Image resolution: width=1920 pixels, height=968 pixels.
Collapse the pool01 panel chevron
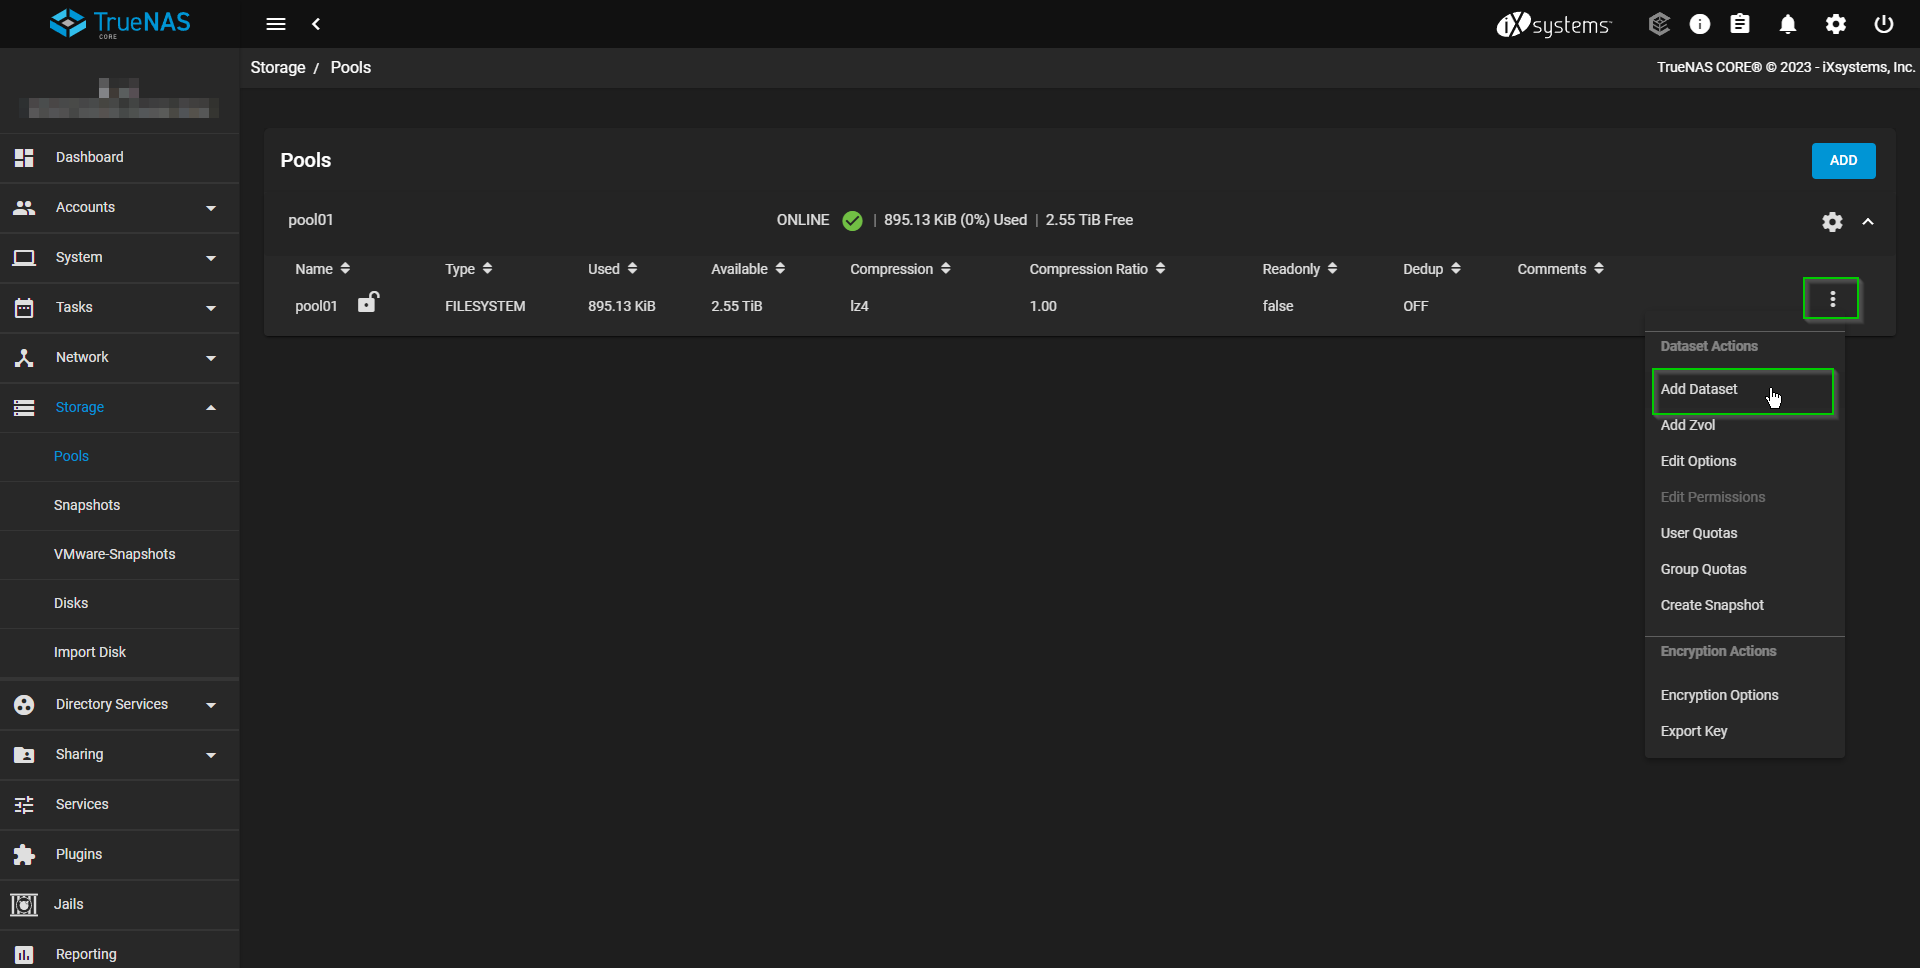[1868, 222]
